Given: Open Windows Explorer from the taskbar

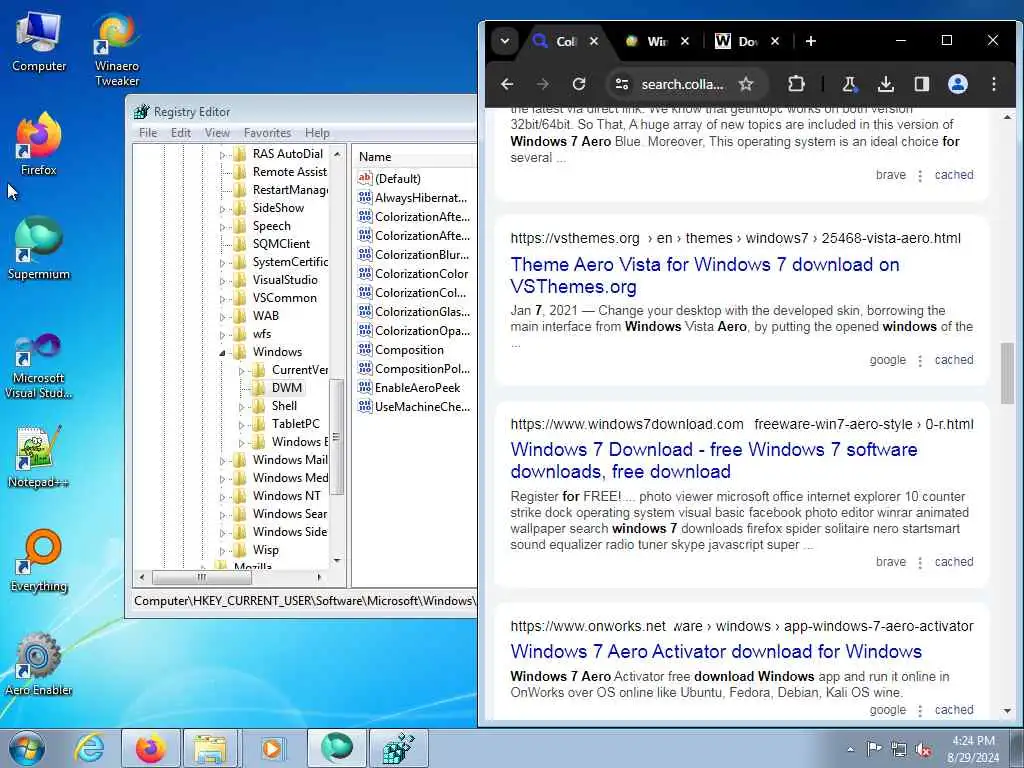Looking at the screenshot, I should [x=210, y=748].
